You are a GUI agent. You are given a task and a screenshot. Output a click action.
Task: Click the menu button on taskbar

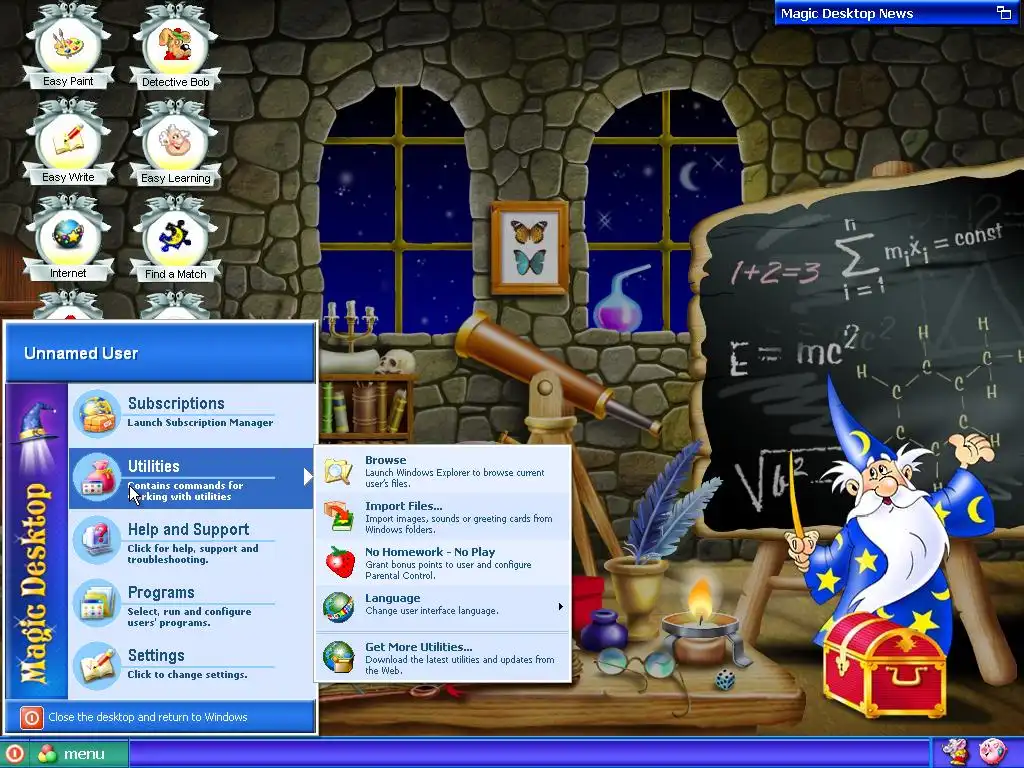pos(79,754)
